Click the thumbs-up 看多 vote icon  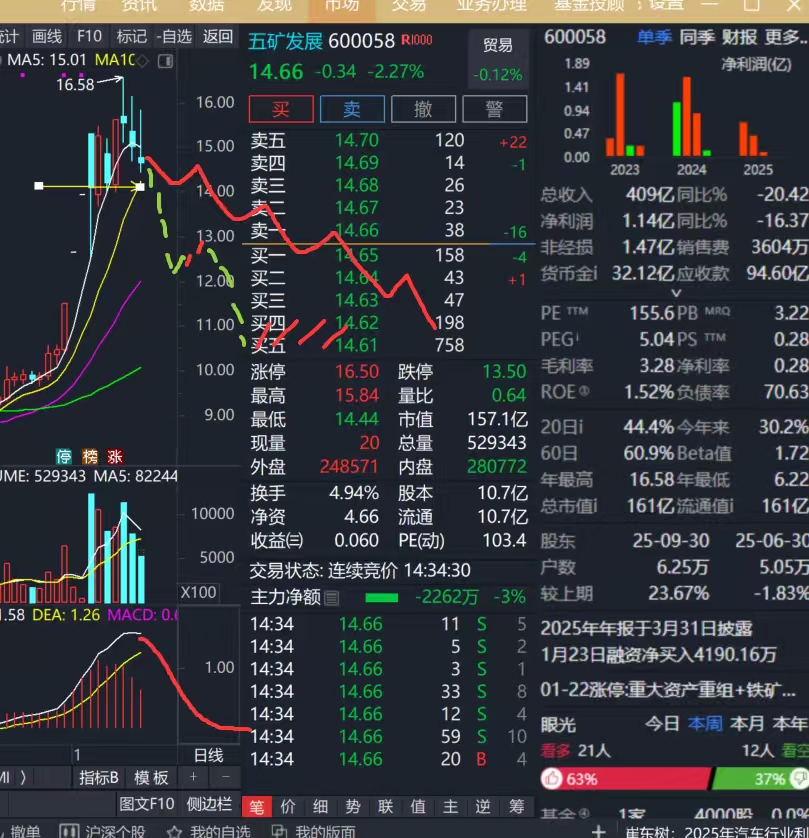point(551,779)
